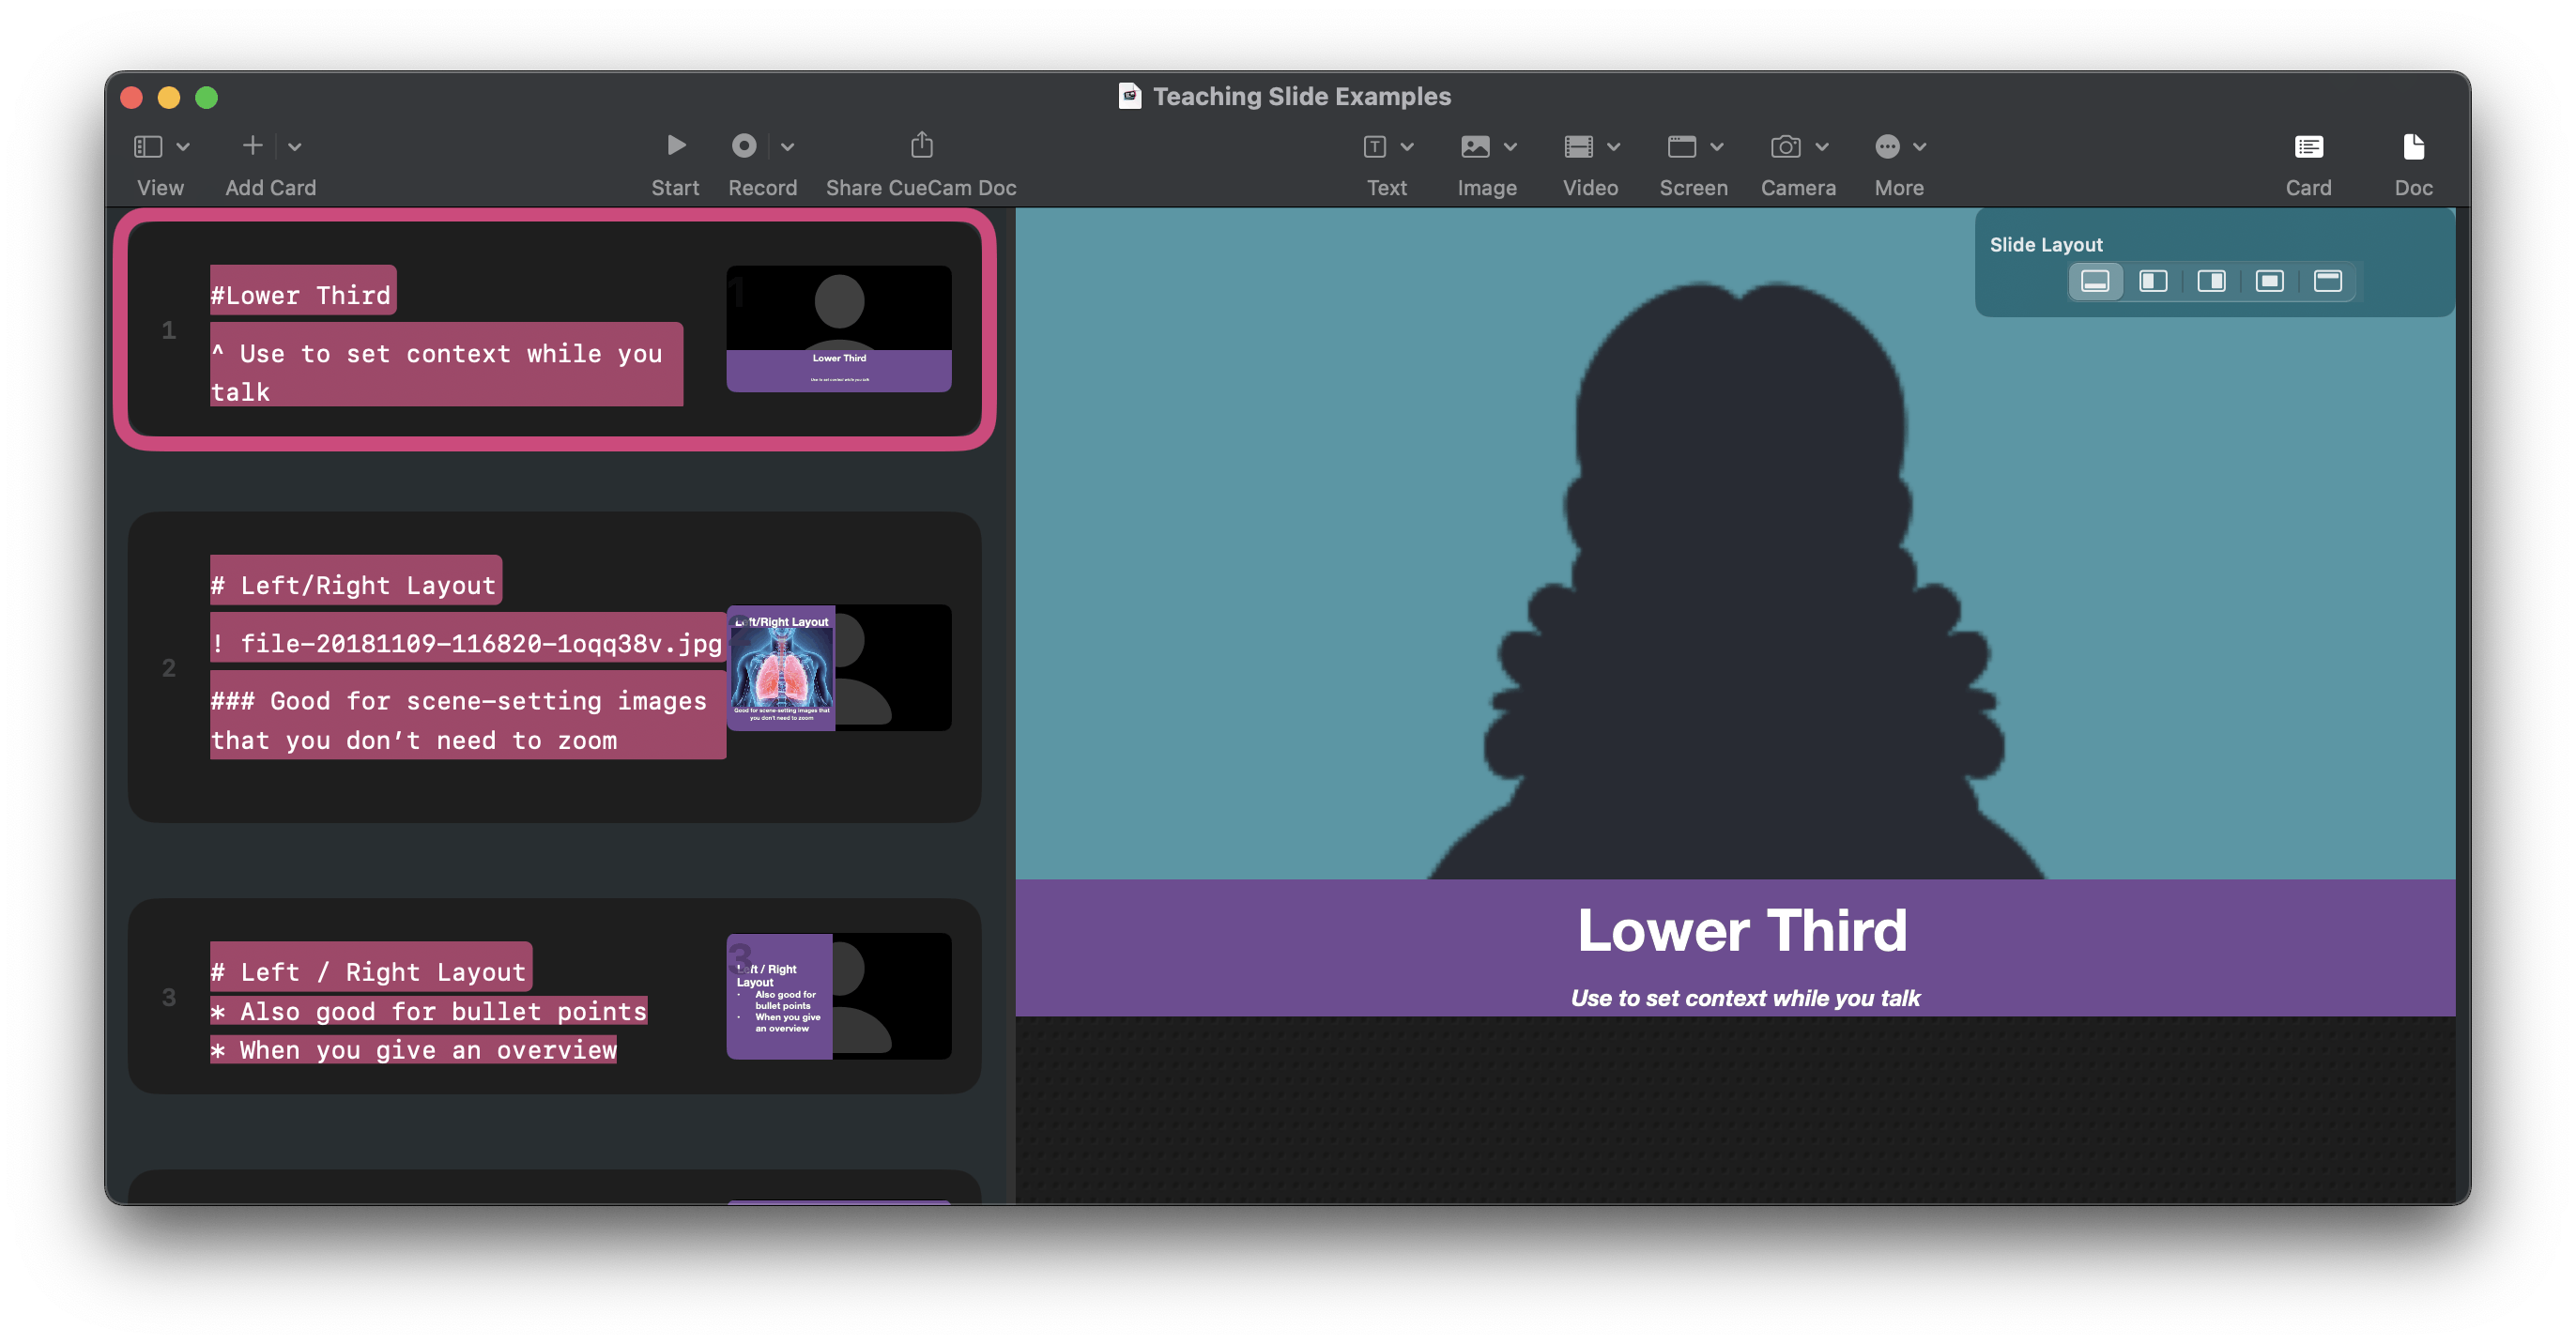Viewport: 2576px width, 1344px height.
Task: Click the Add Card plus icon
Action: click(253, 146)
